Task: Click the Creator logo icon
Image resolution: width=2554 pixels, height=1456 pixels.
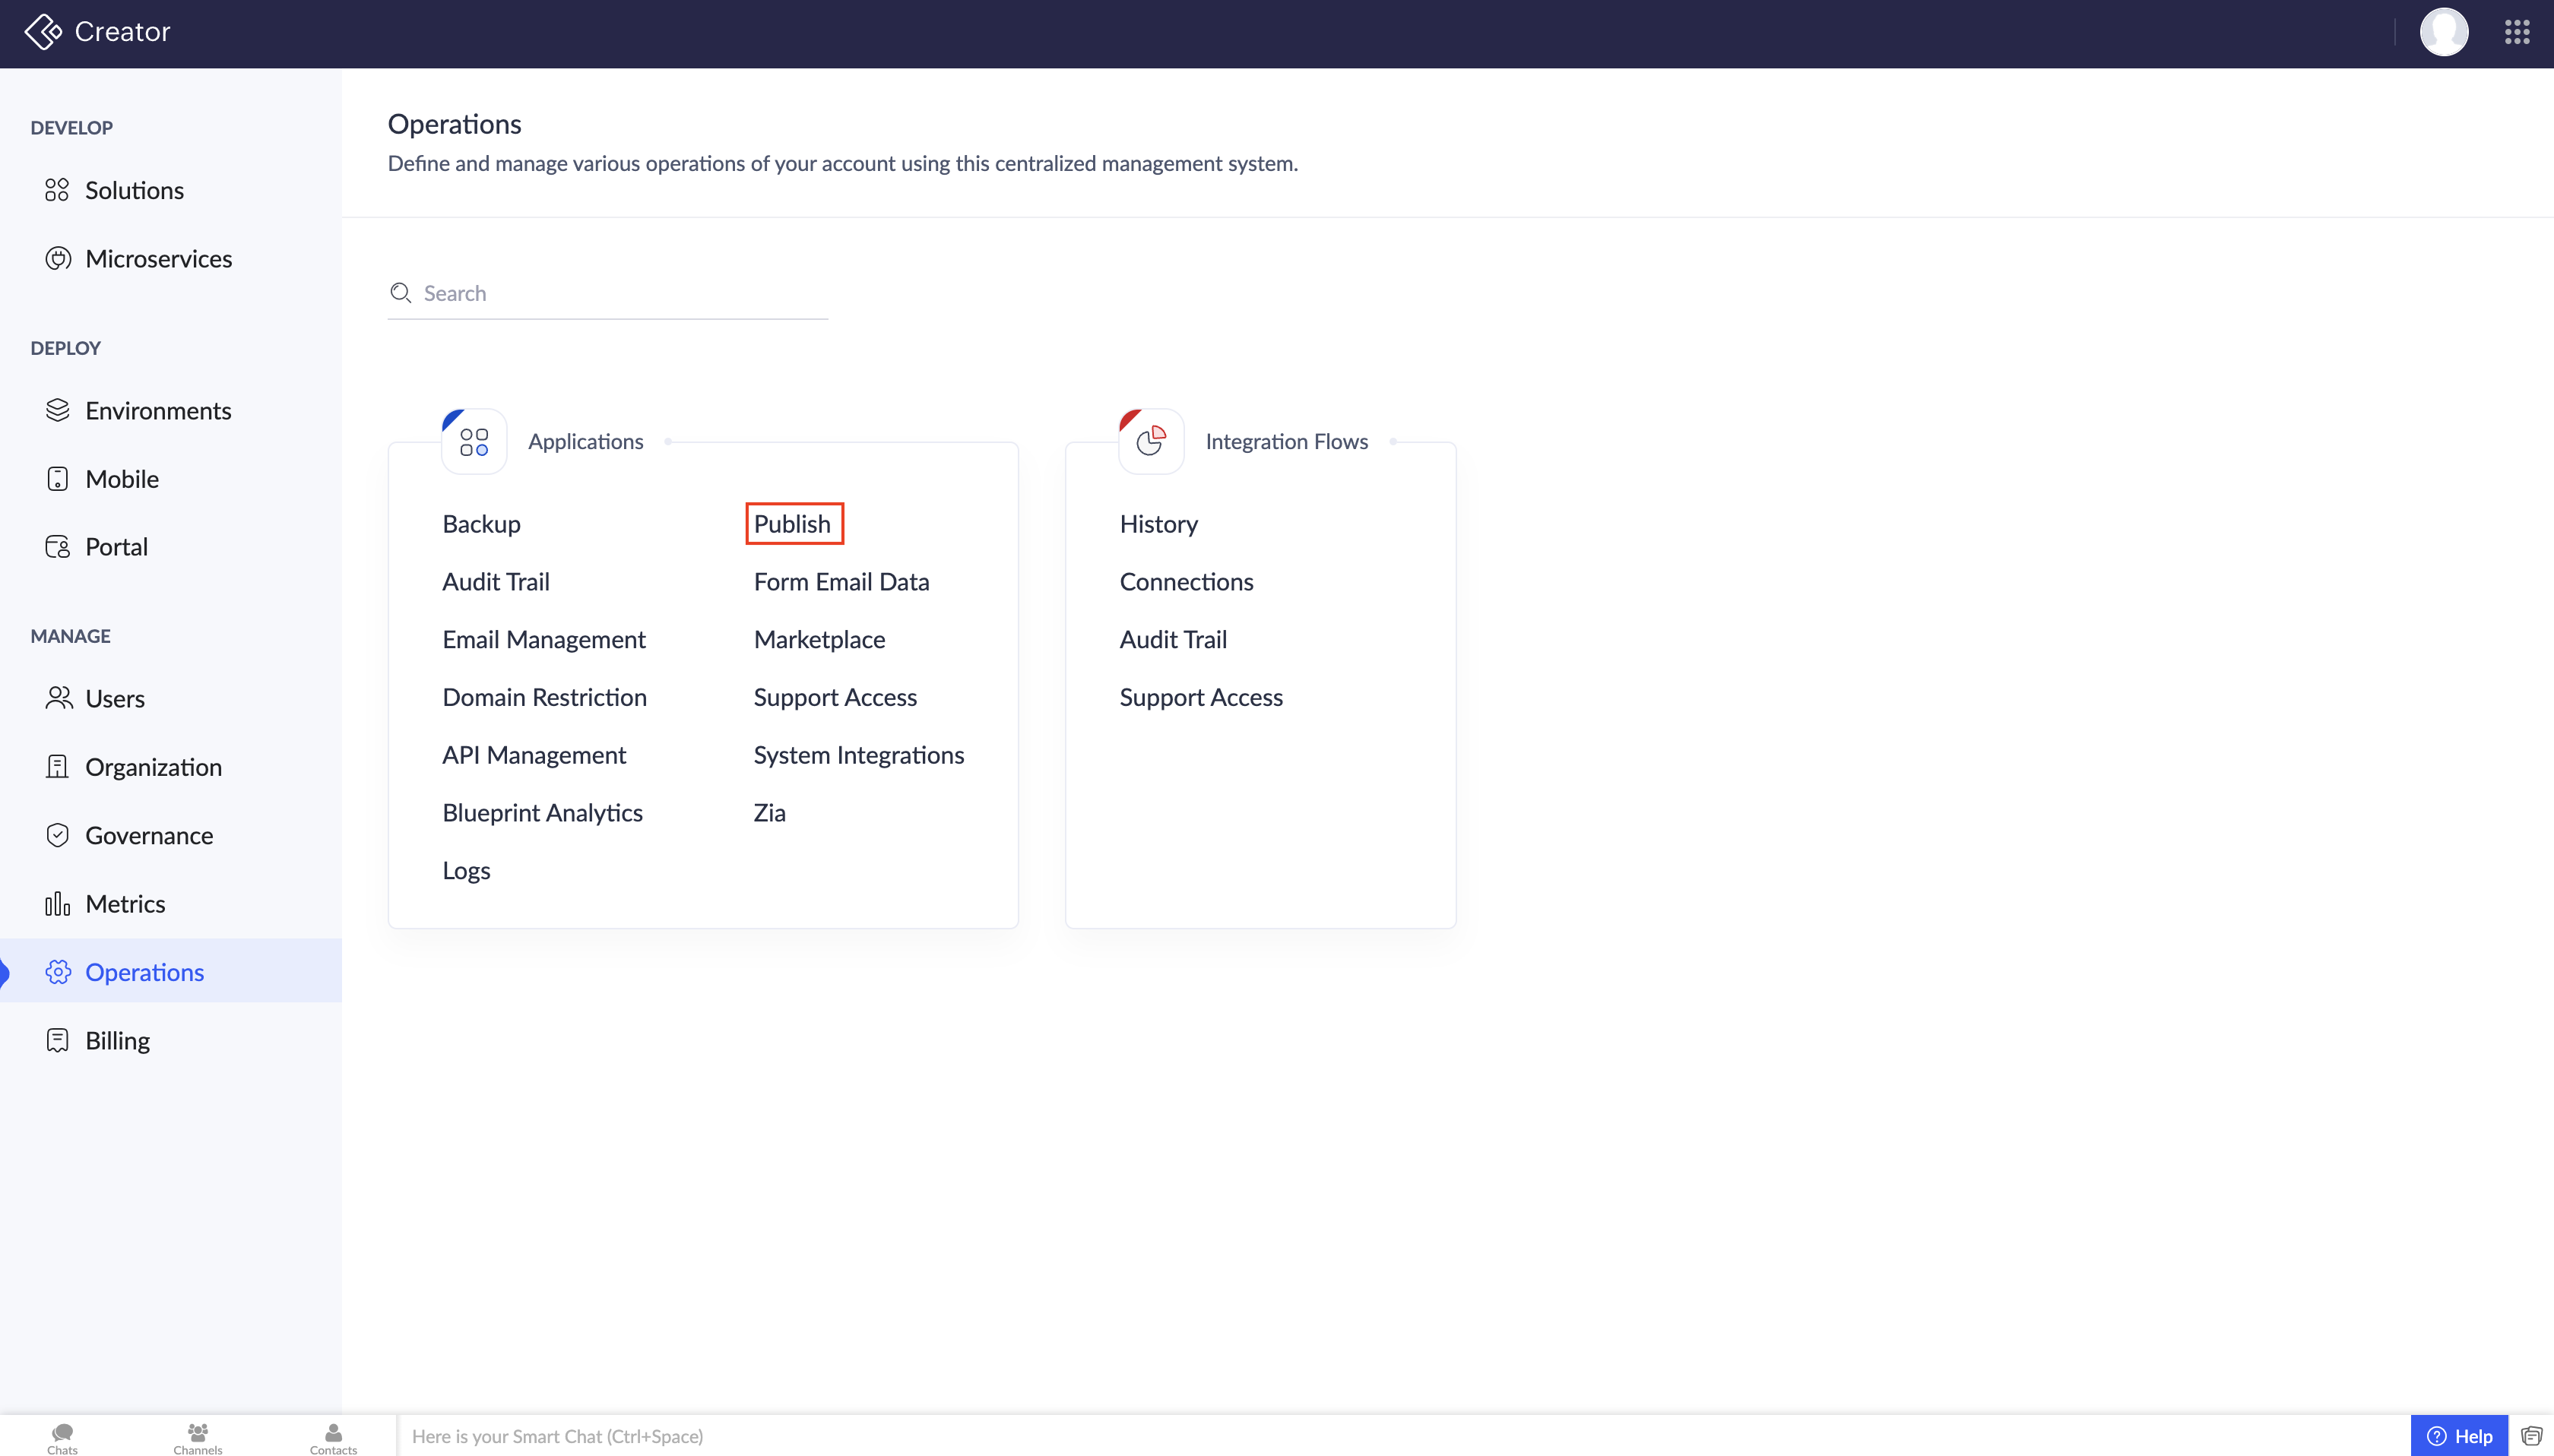Action: click(x=43, y=32)
